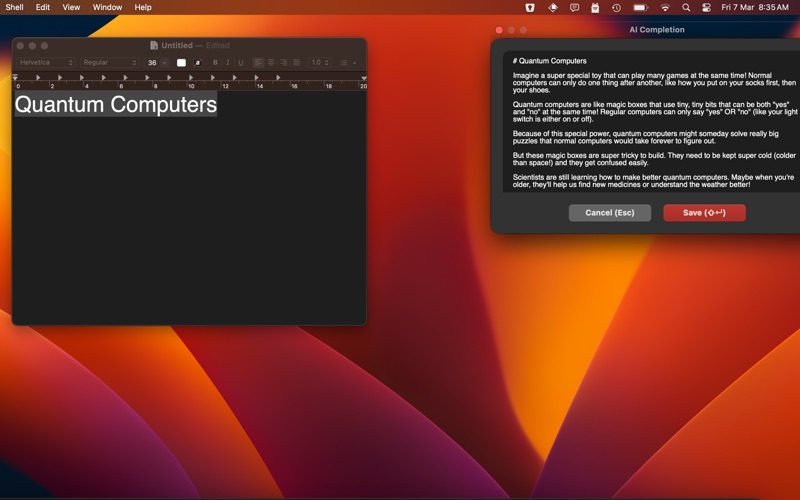Screen dimensions: 800x500
Task: Click the battery status icon
Action: [x=640, y=8]
